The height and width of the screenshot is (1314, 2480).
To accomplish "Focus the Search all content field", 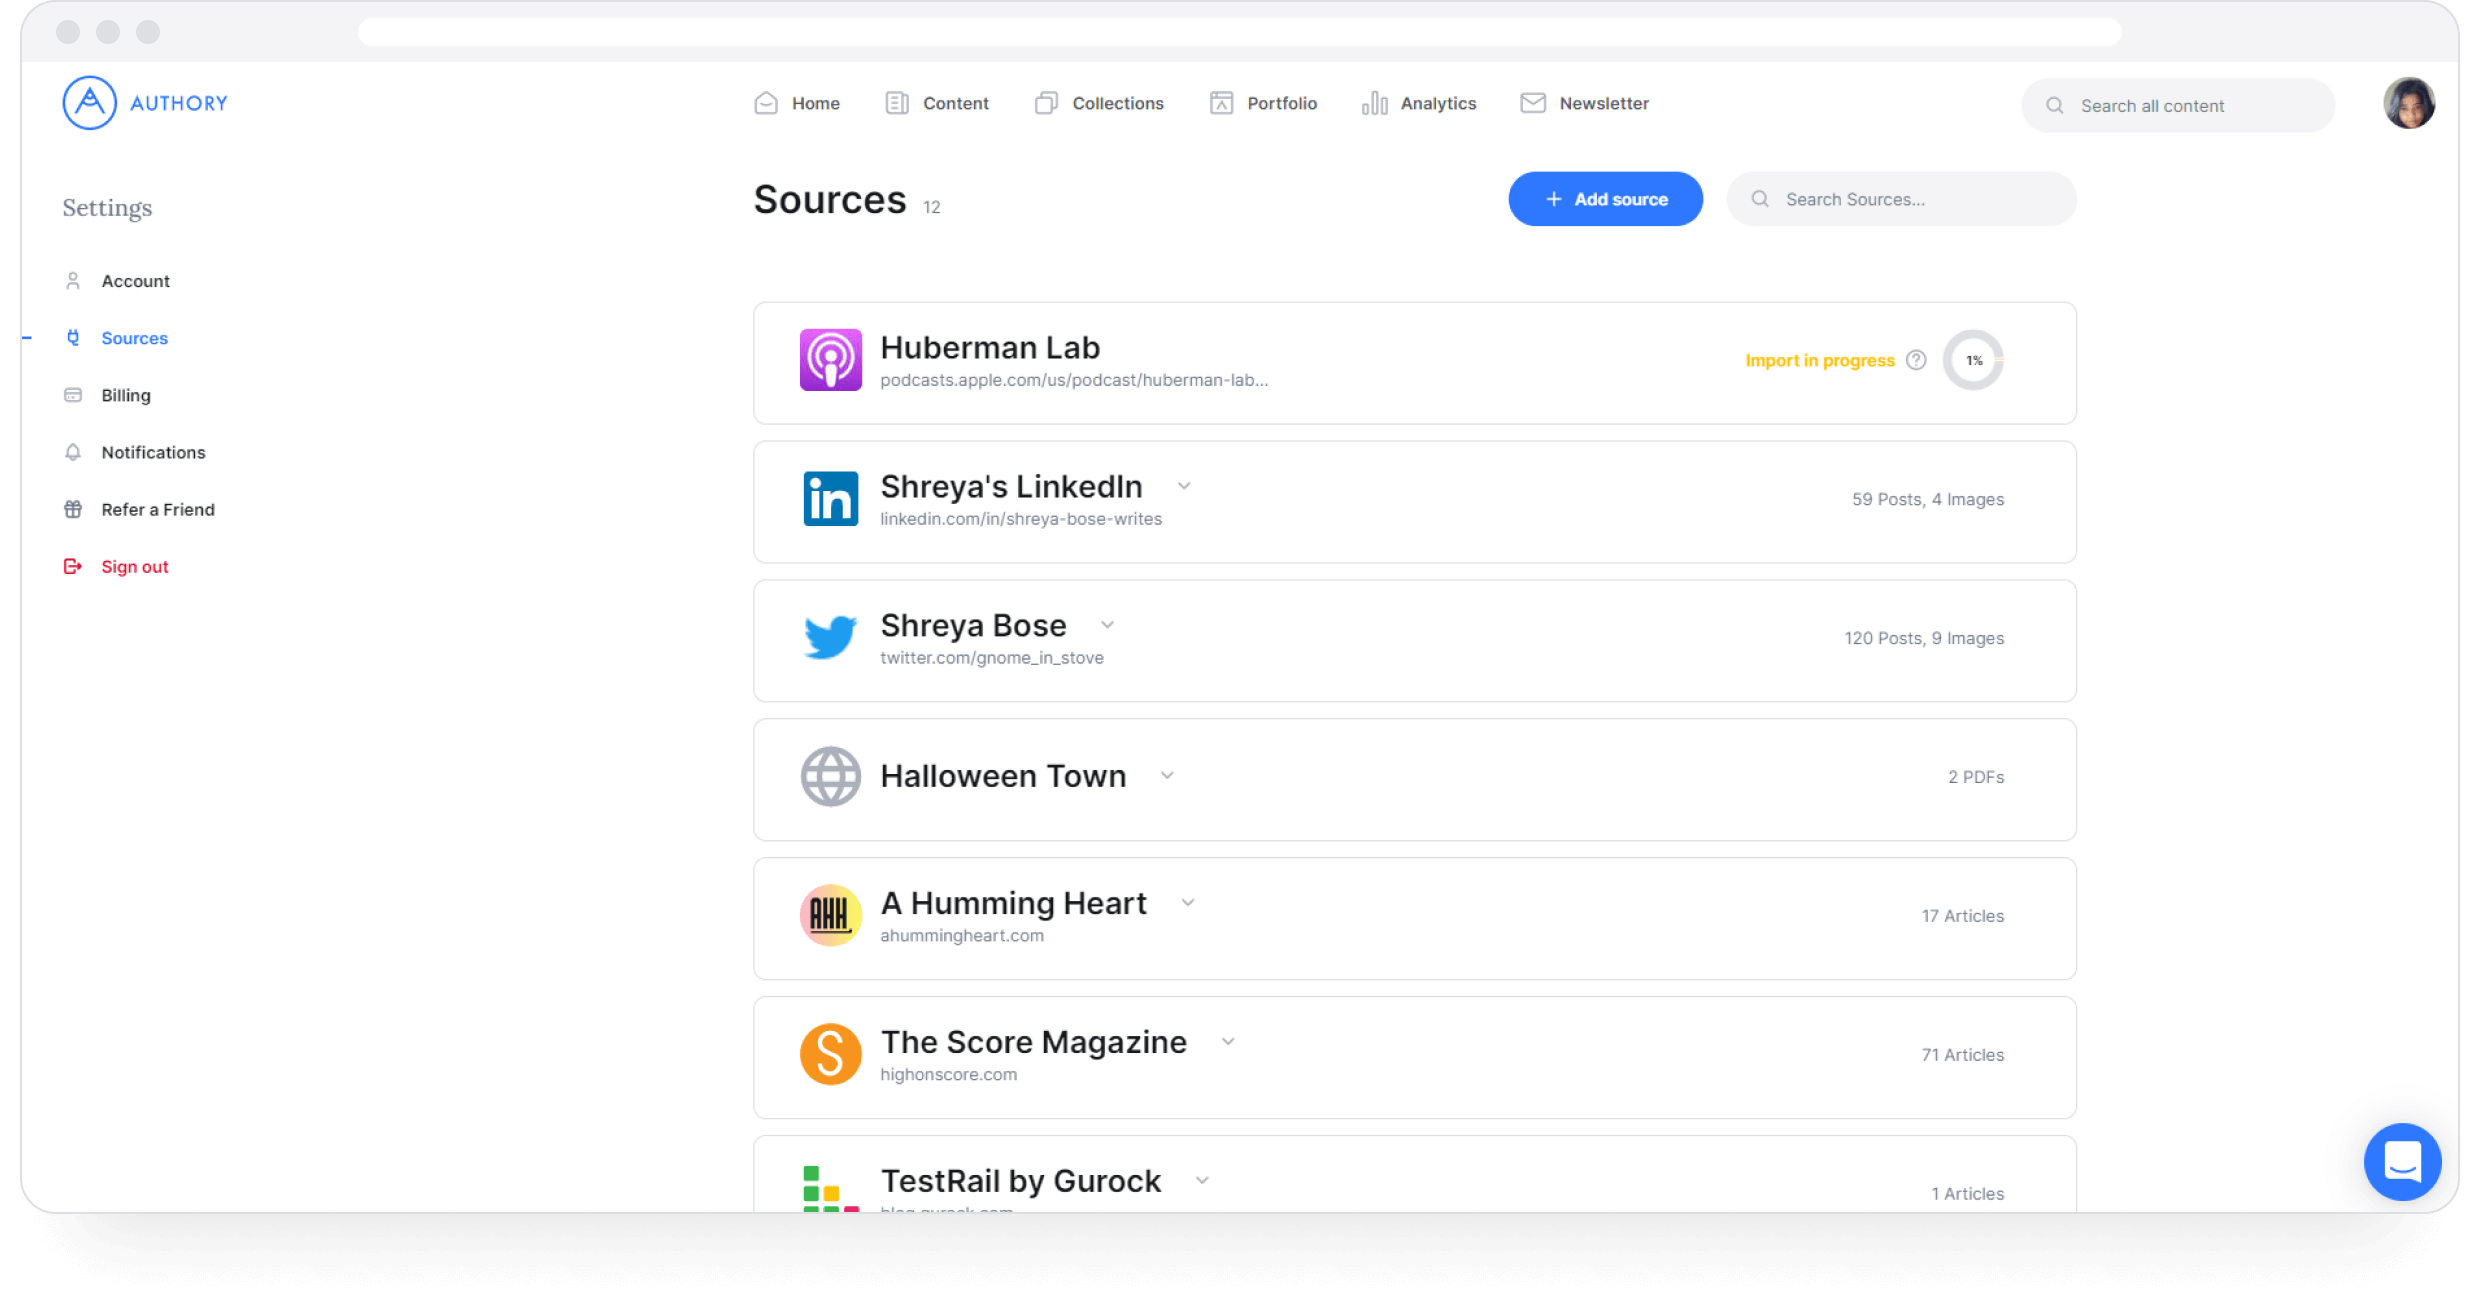I will (x=2178, y=105).
